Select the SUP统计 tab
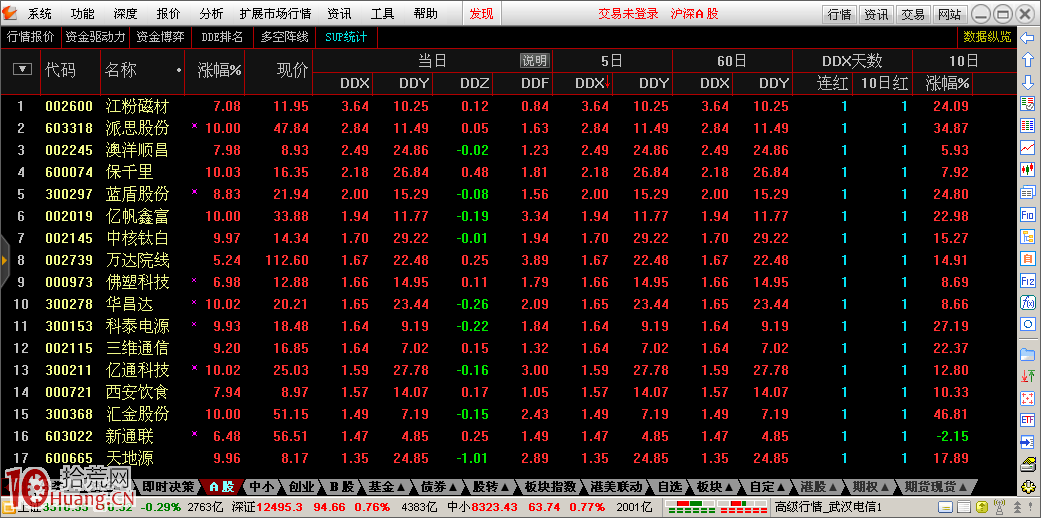The height and width of the screenshot is (518, 1041). click(346, 37)
